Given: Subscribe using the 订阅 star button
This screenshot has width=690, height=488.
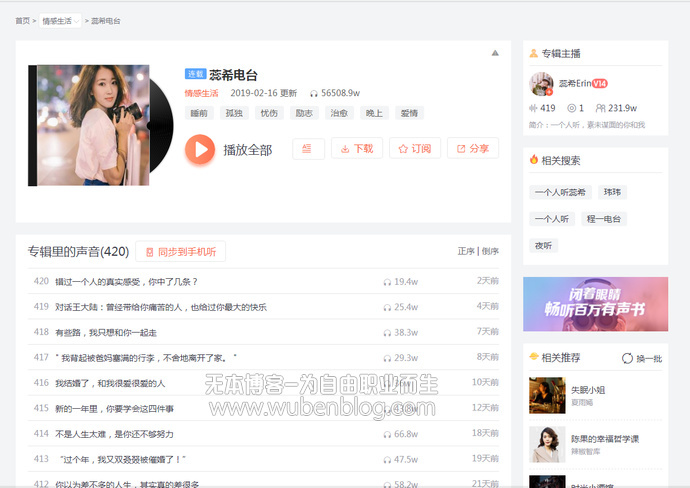Looking at the screenshot, I should pos(415,149).
